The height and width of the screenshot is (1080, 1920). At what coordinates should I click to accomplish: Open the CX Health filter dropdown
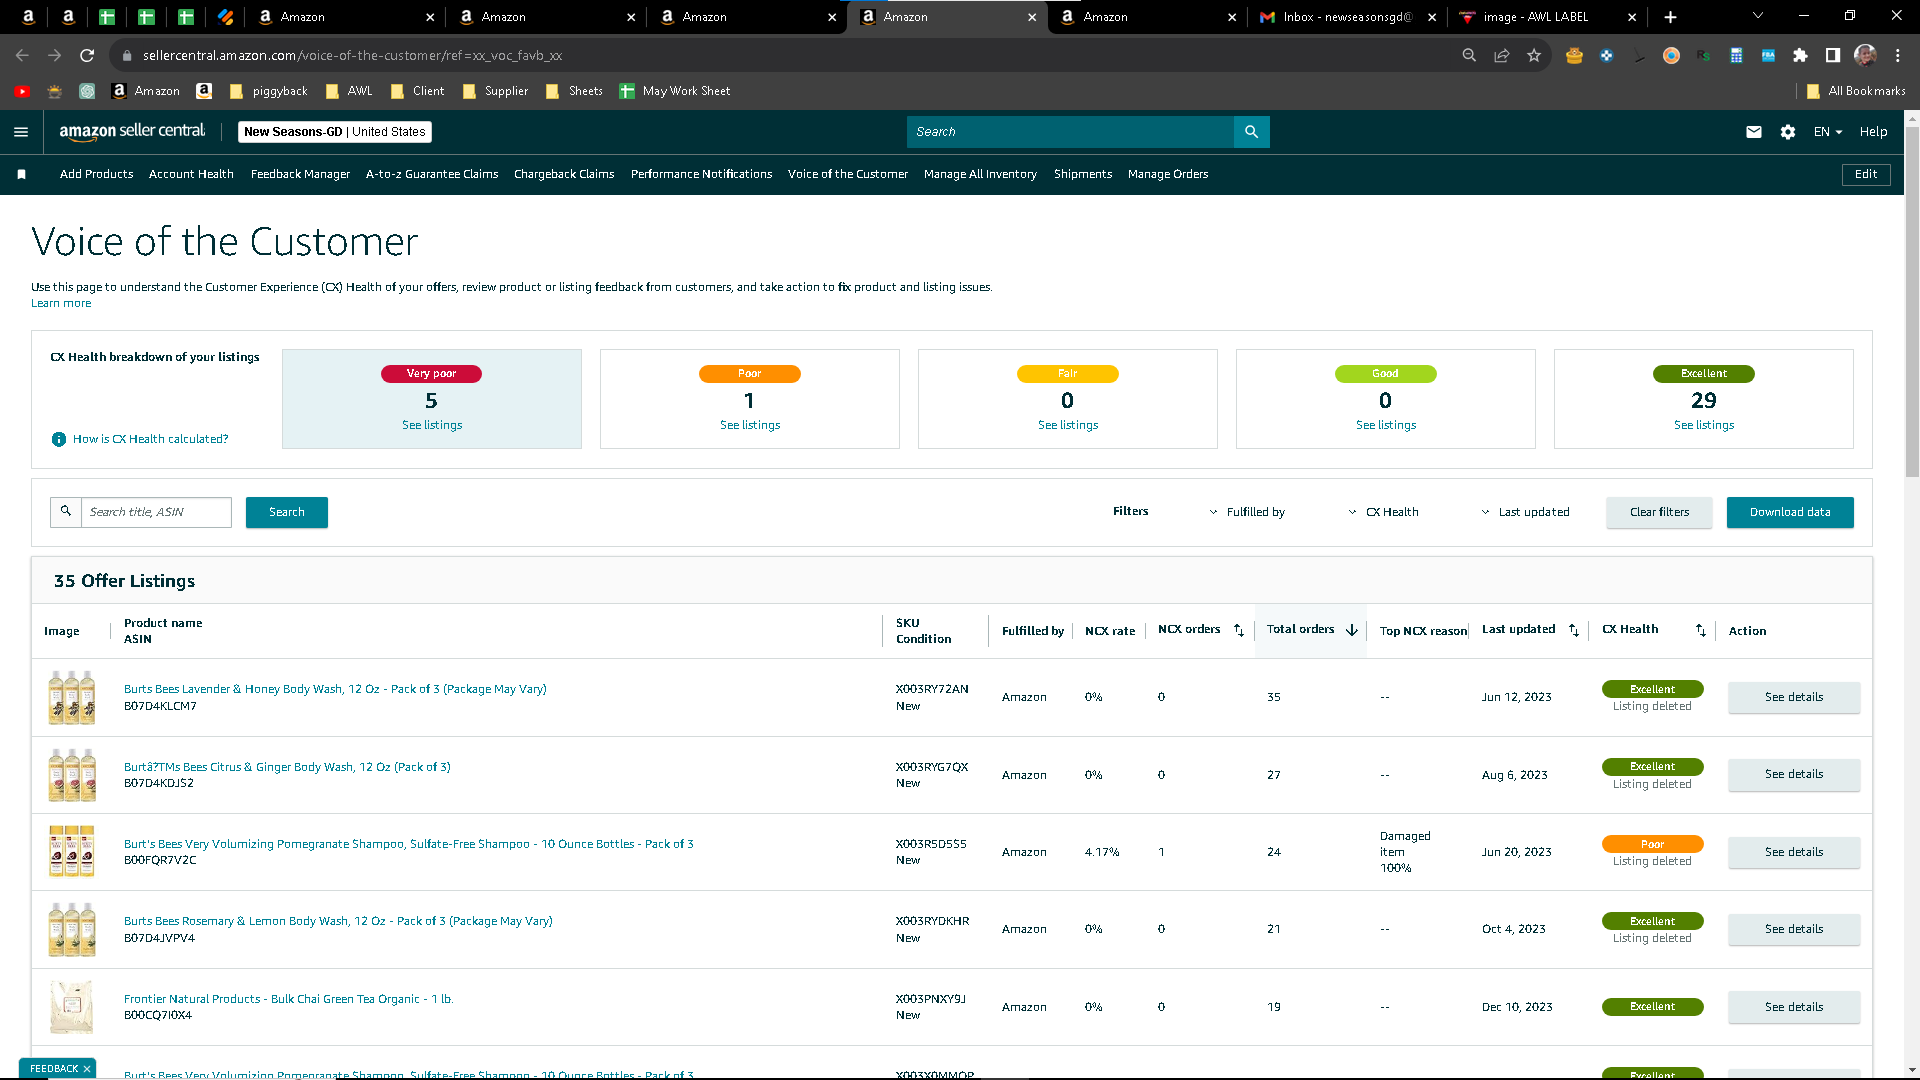click(1383, 512)
